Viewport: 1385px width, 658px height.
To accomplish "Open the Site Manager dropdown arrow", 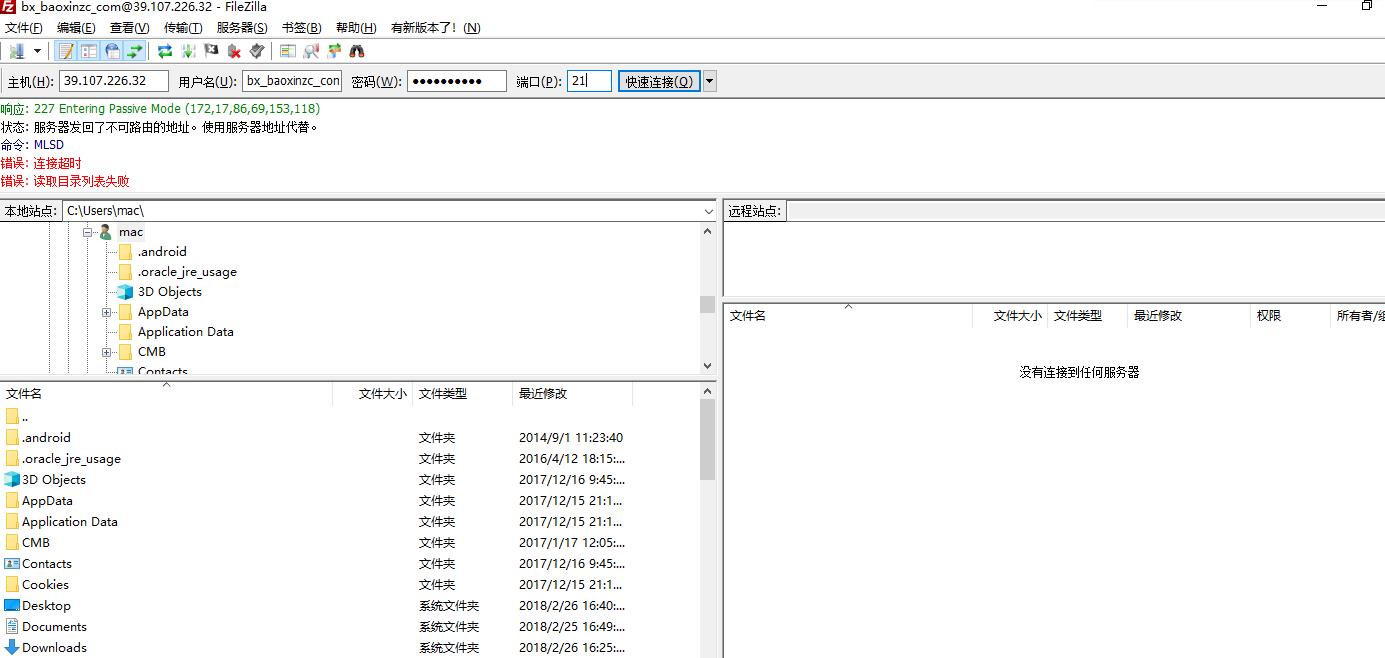I will [x=38, y=51].
